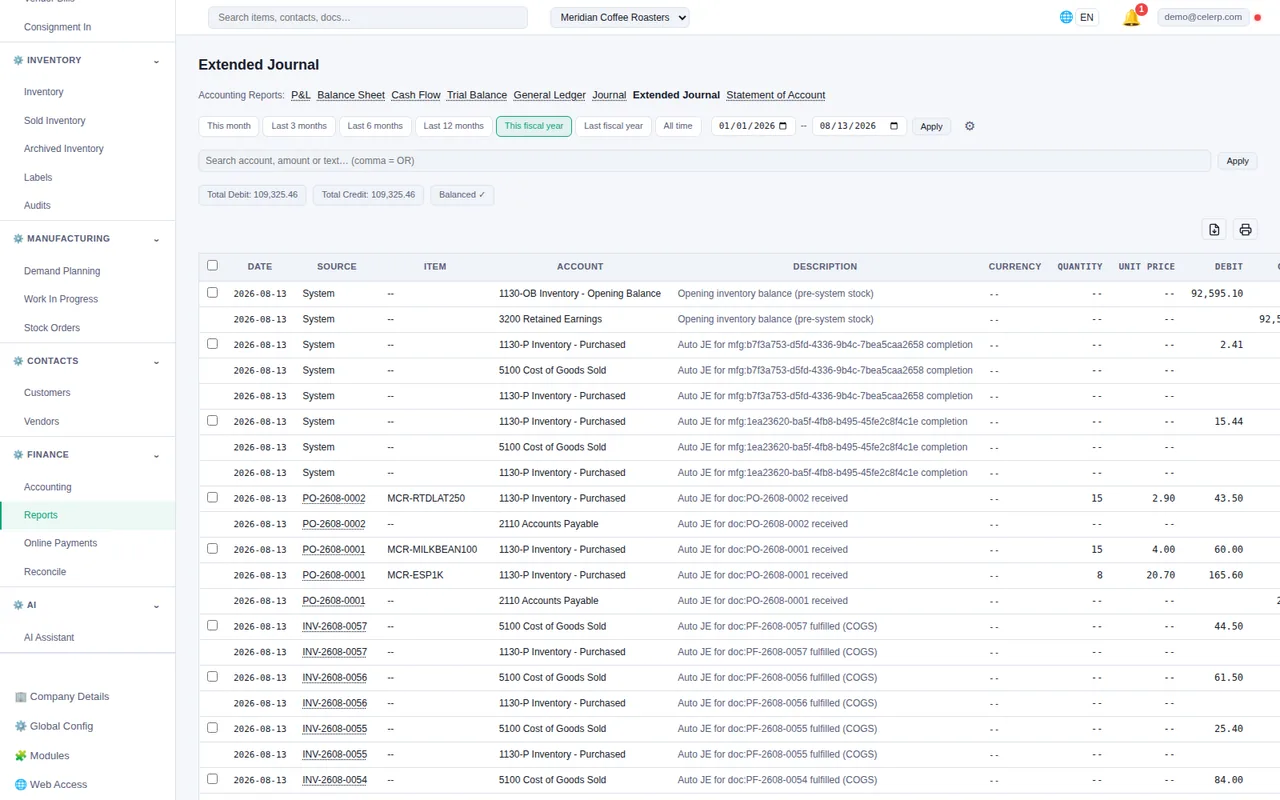Select the All time date filter
1280x800 pixels.
click(x=678, y=126)
